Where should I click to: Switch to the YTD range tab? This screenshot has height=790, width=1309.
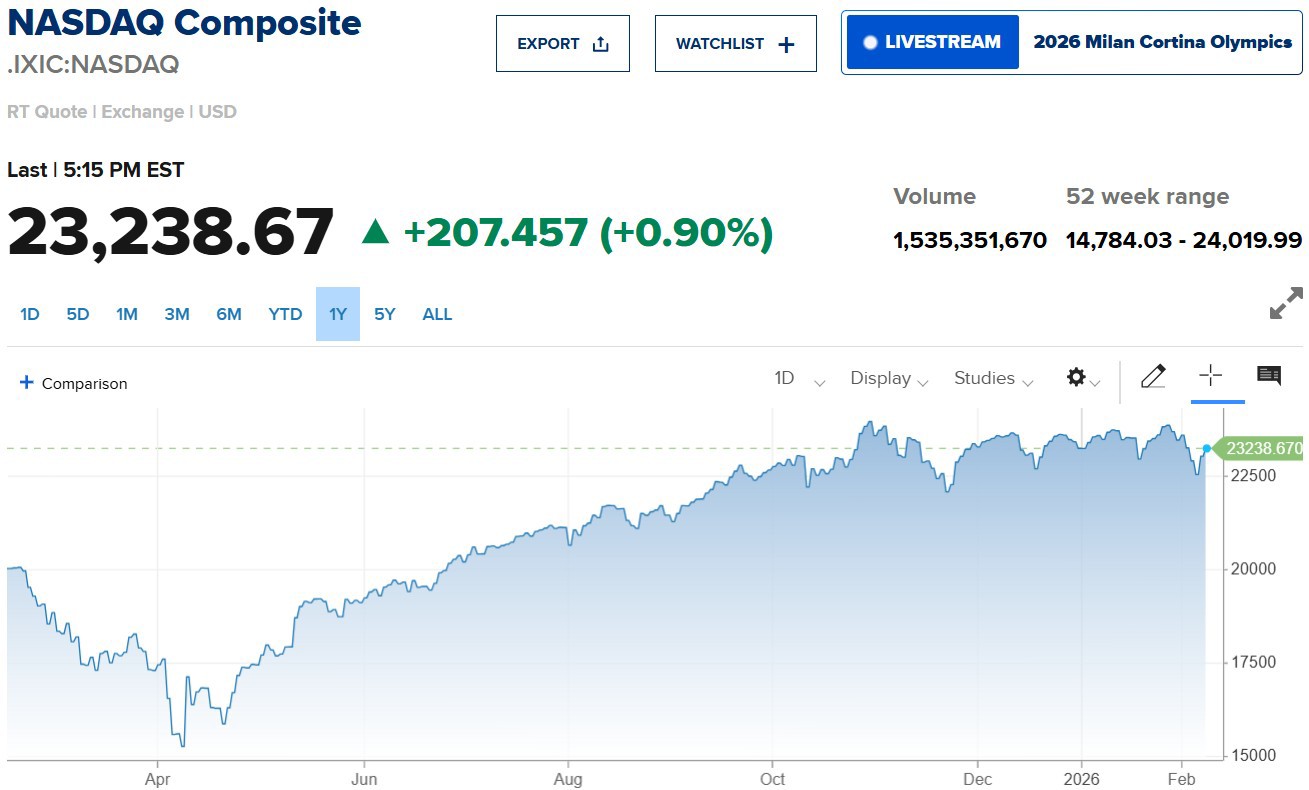coord(285,314)
